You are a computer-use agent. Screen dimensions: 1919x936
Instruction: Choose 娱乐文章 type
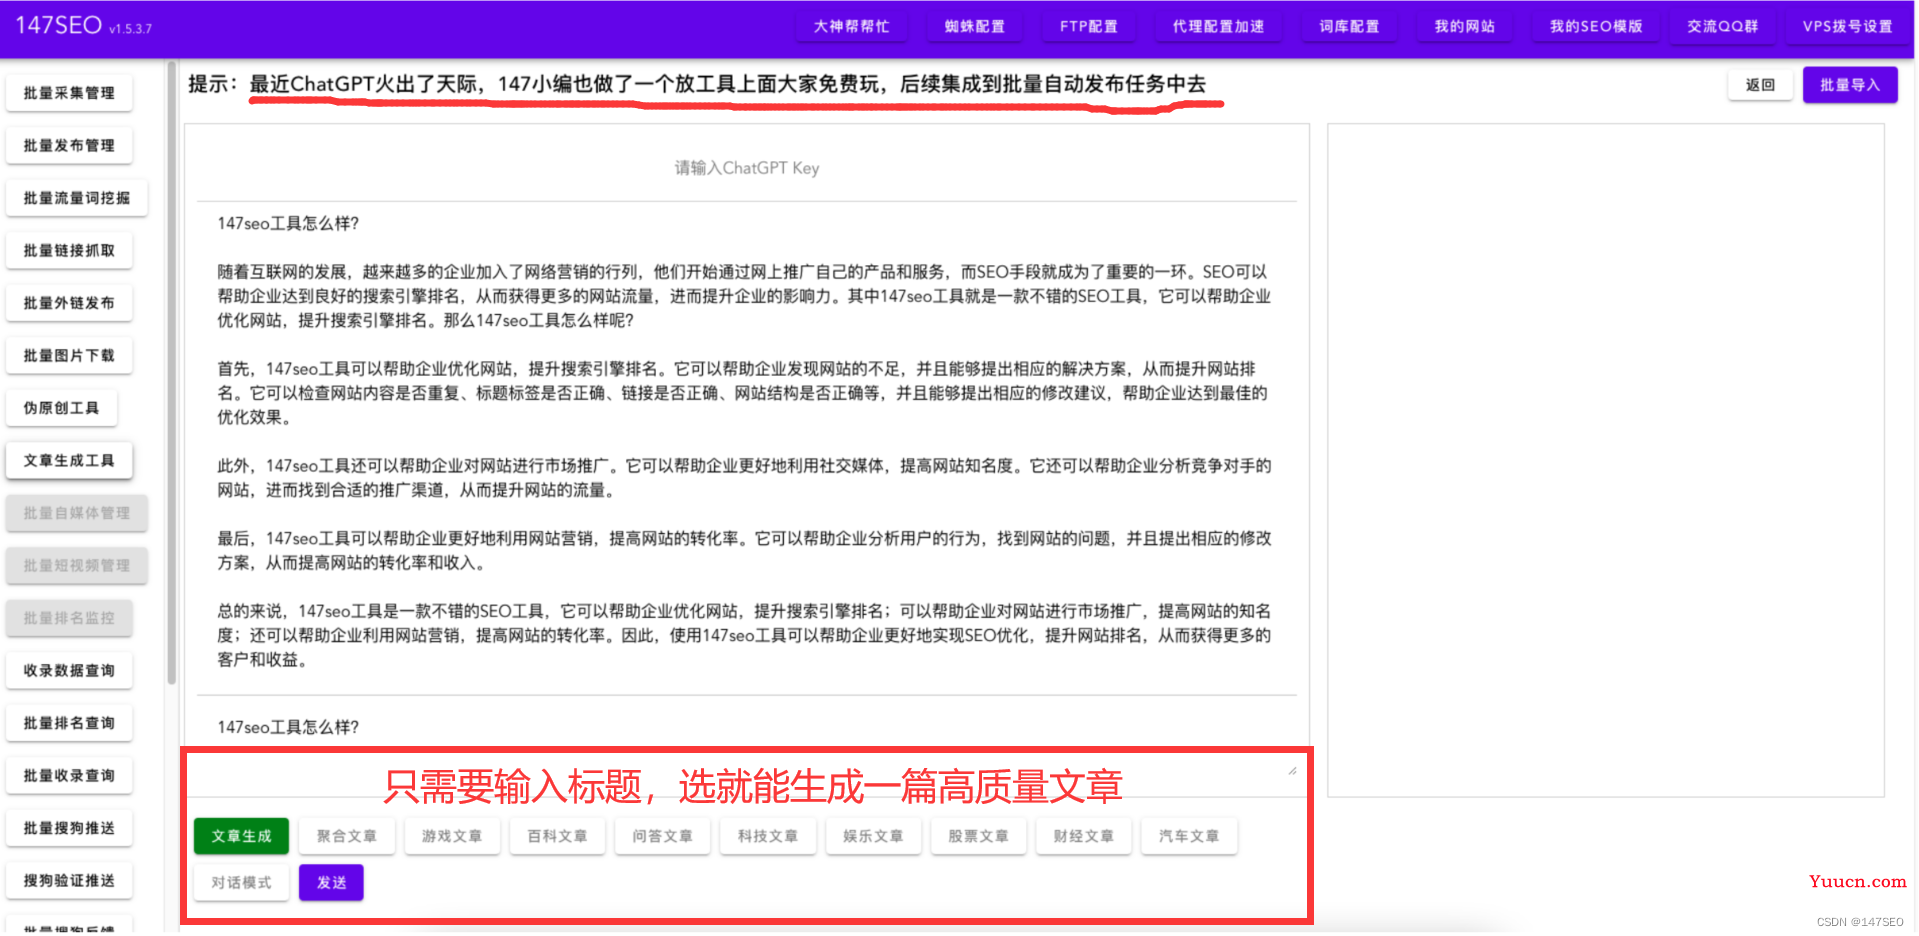(x=873, y=836)
